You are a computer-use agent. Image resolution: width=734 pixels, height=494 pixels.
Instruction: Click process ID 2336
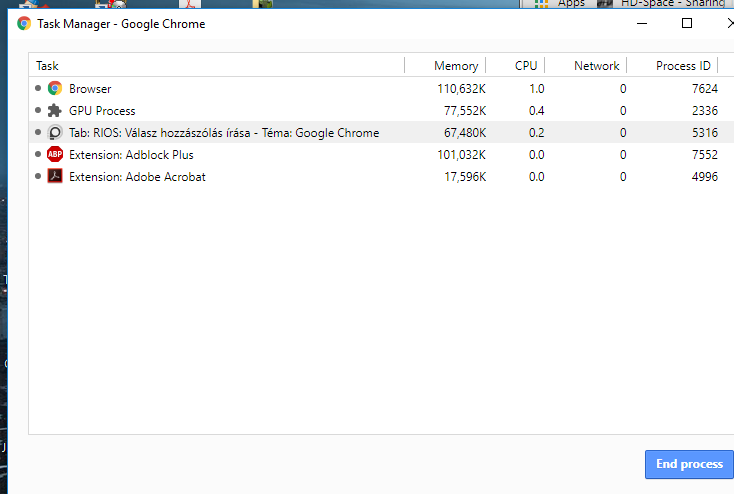(x=705, y=111)
